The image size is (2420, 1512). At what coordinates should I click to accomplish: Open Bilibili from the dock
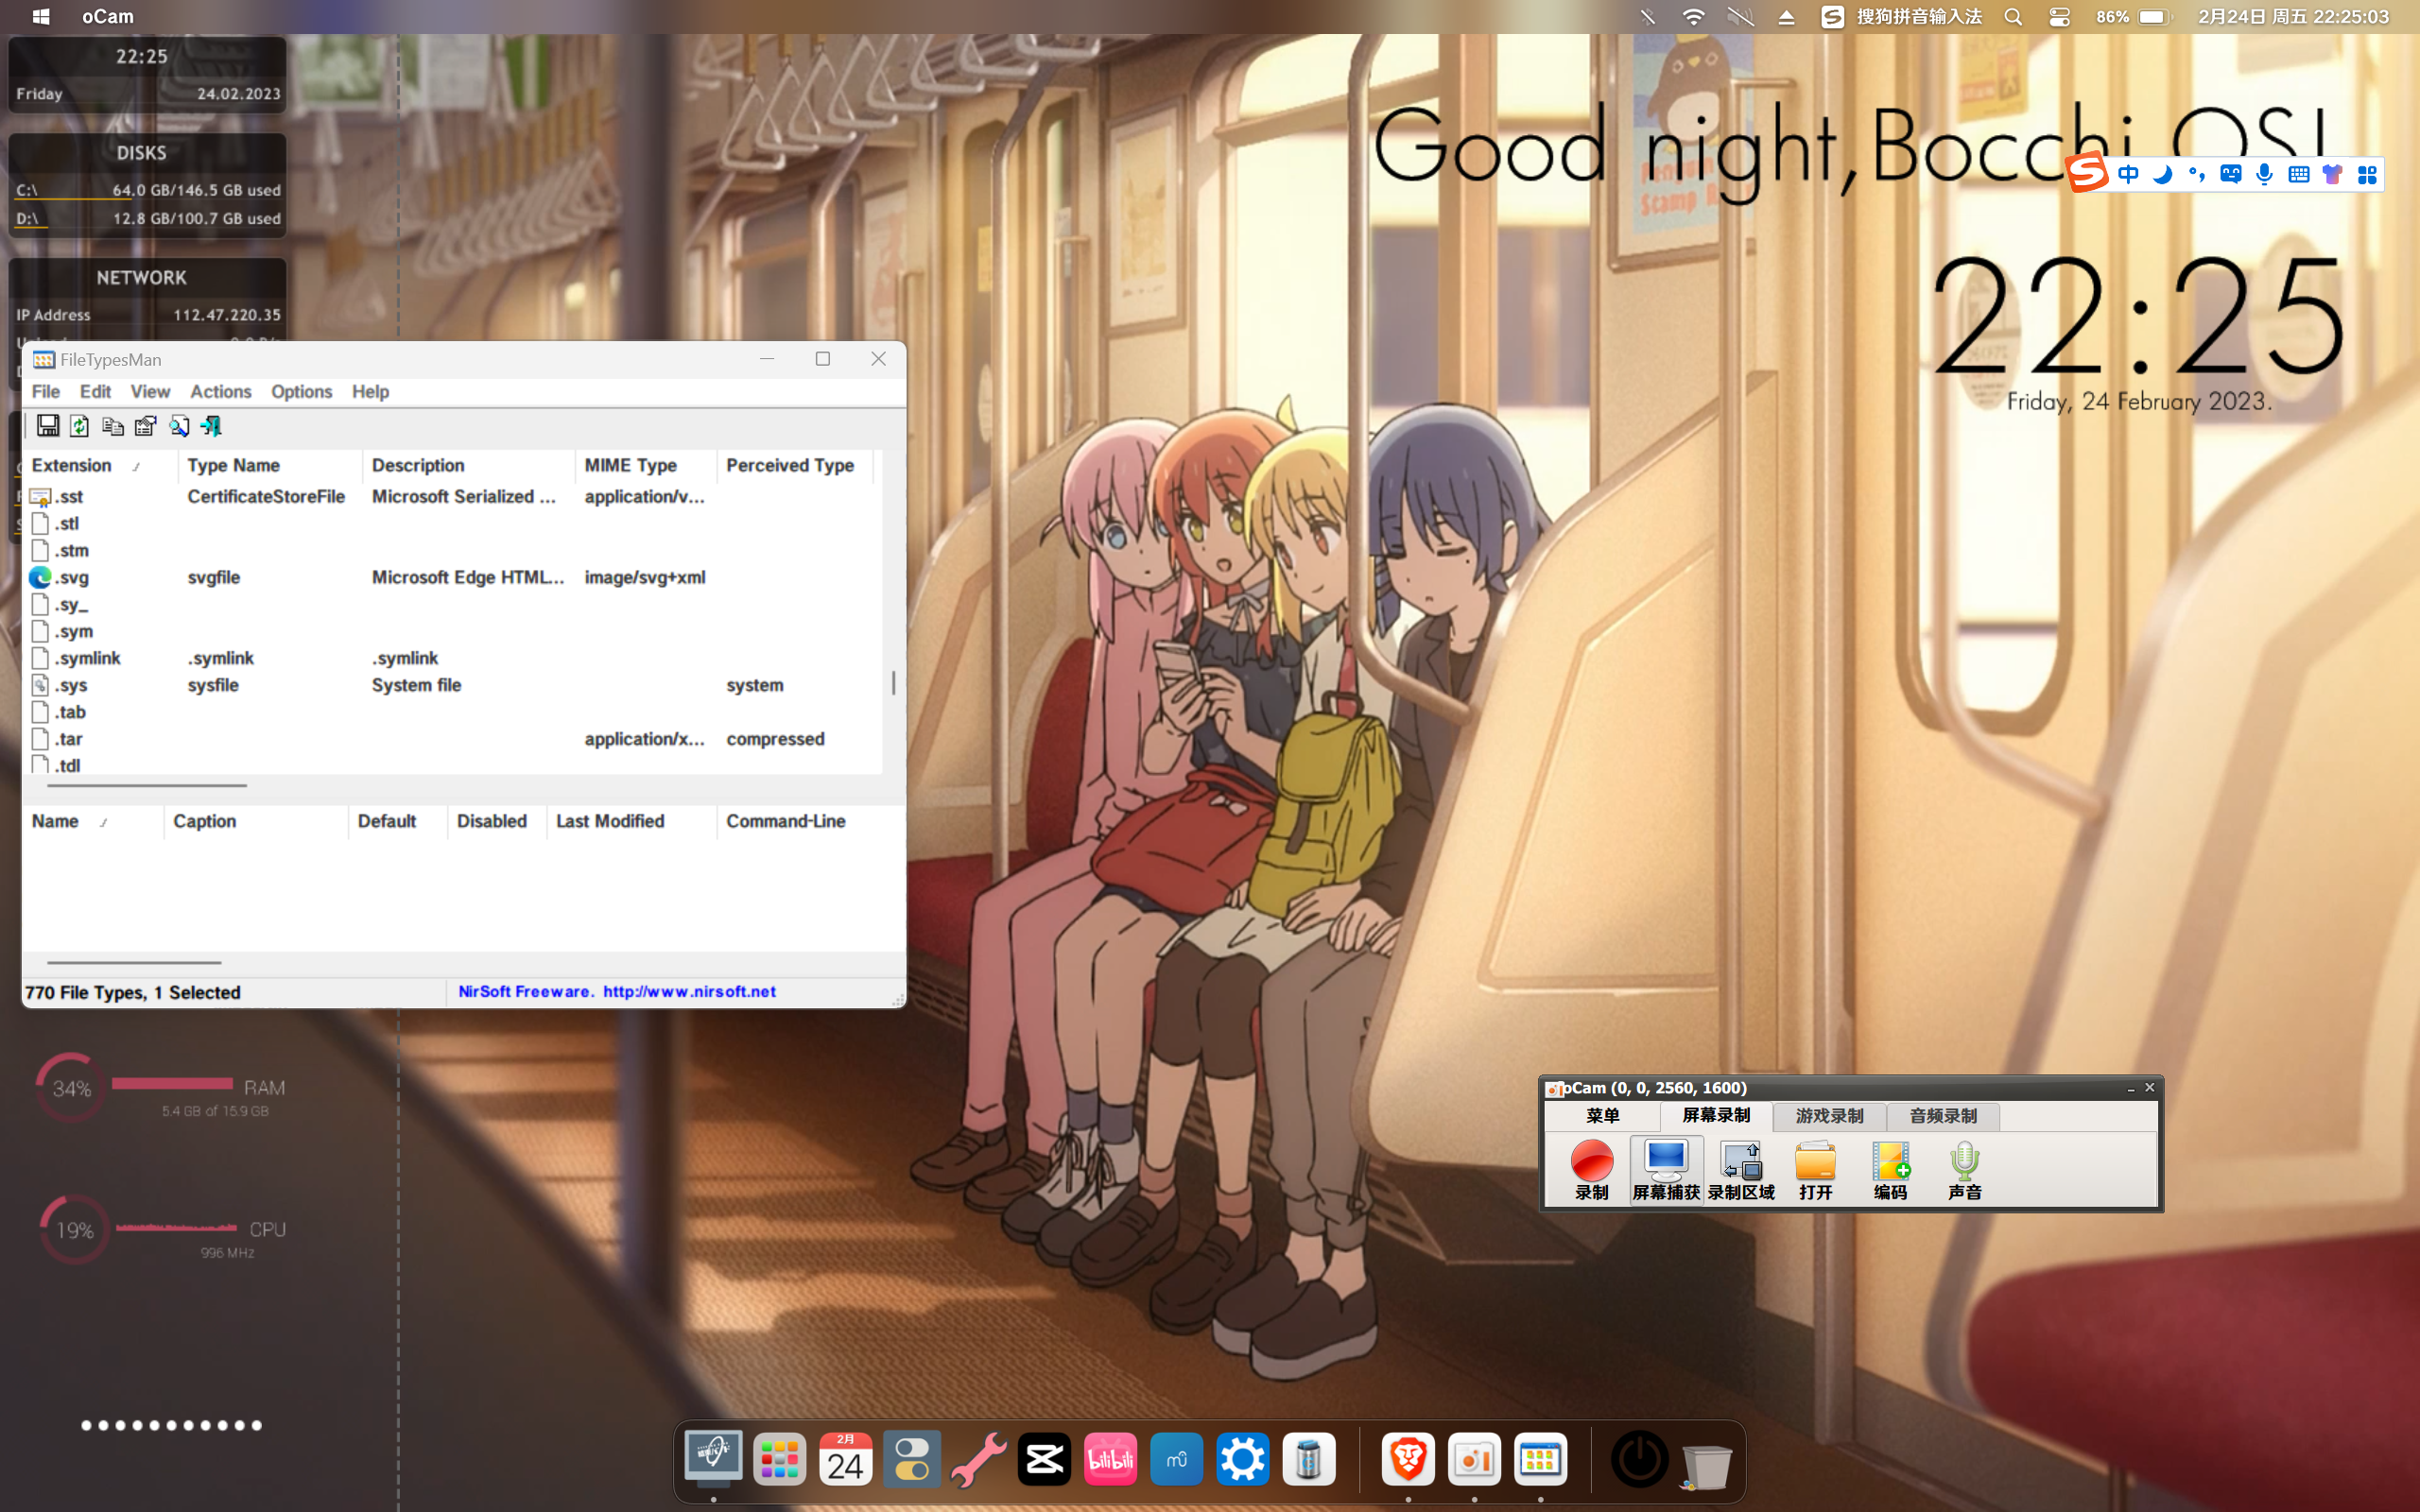[1111, 1459]
